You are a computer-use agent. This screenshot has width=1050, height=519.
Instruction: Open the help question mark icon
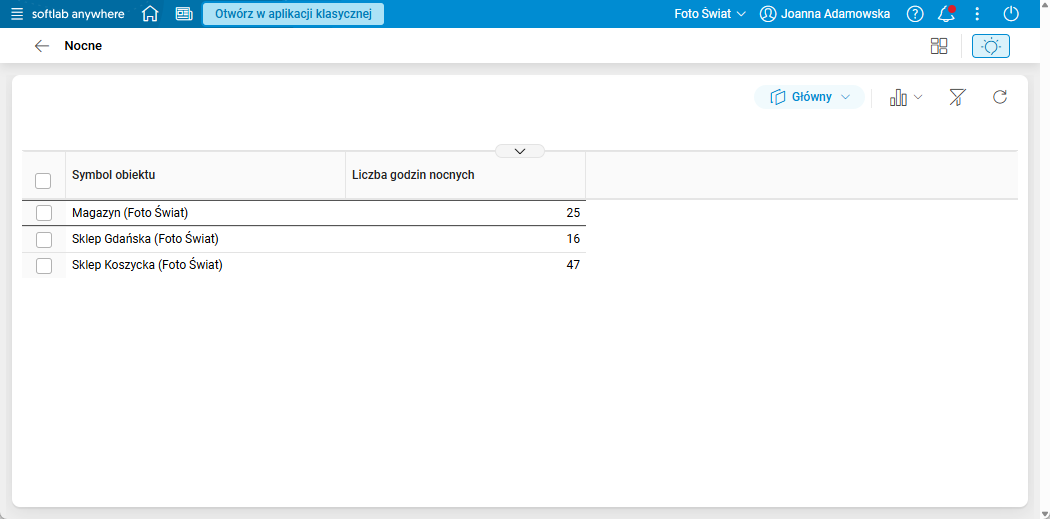pyautogui.click(x=915, y=14)
